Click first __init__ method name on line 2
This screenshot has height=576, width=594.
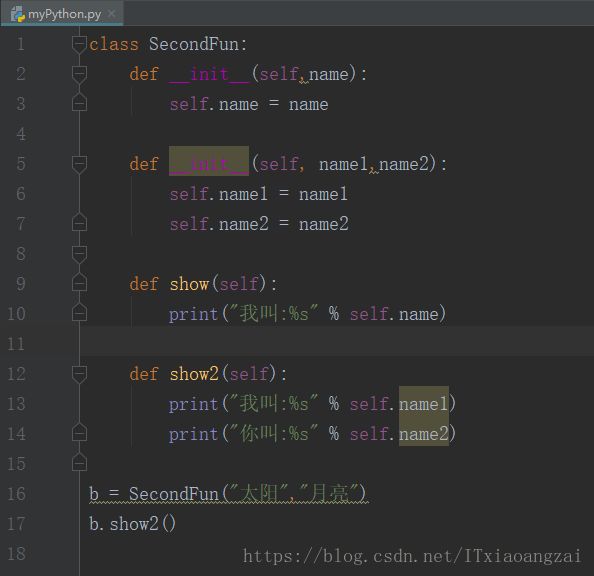209,74
